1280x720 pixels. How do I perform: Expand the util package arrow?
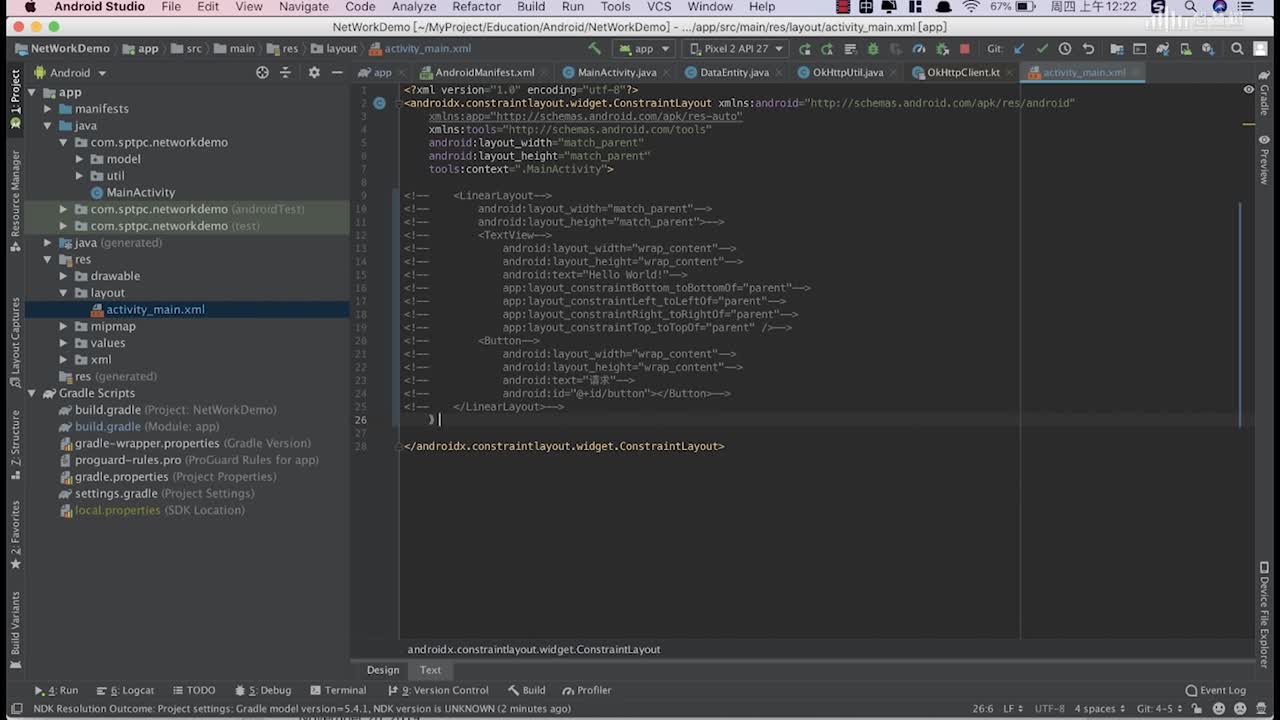tap(80, 176)
